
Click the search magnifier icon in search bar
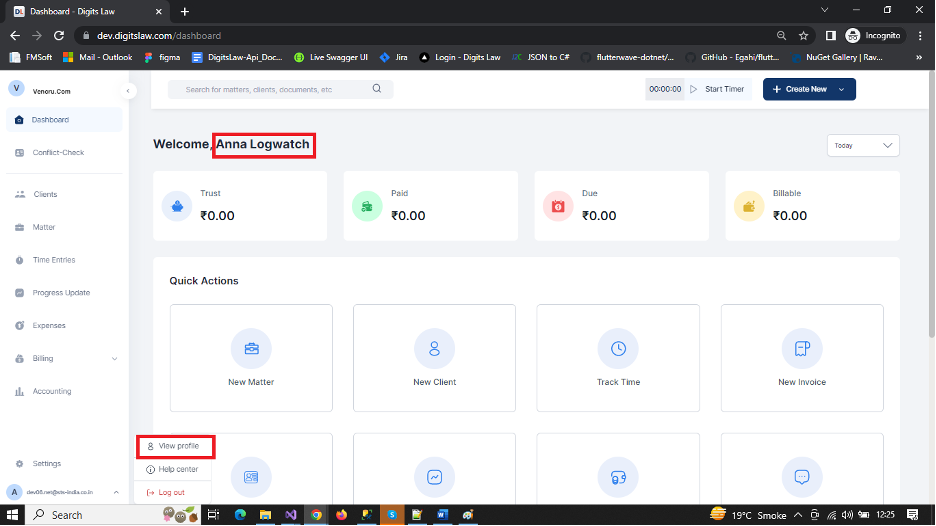click(377, 89)
